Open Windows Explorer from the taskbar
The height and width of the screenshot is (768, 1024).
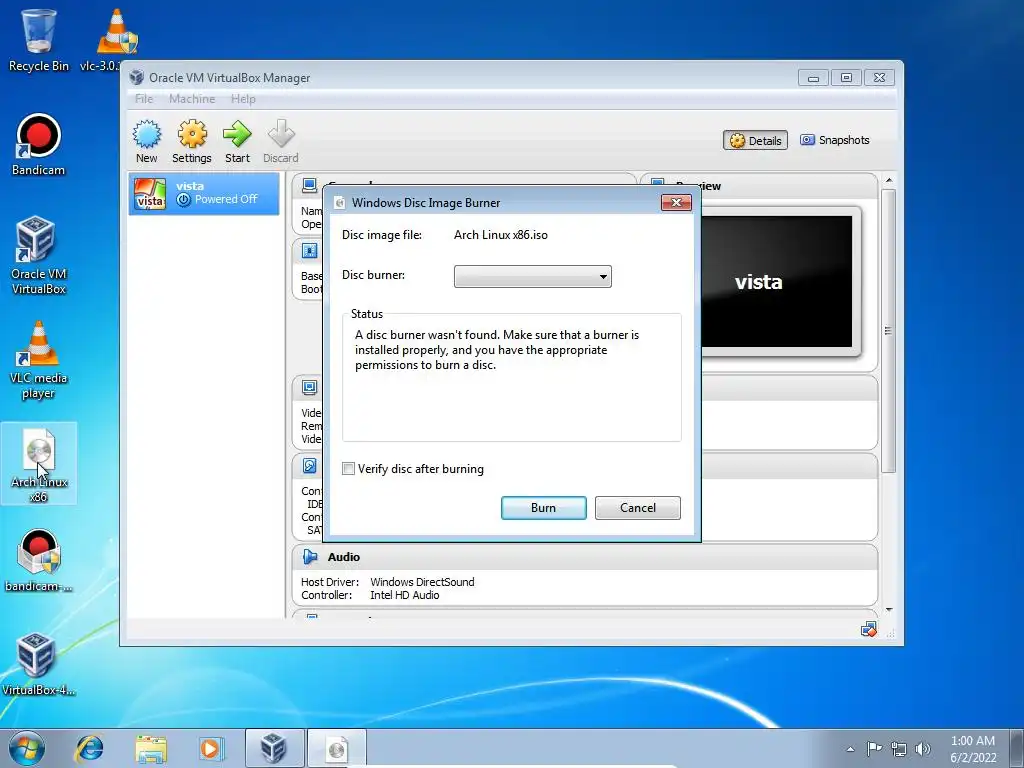(151, 748)
